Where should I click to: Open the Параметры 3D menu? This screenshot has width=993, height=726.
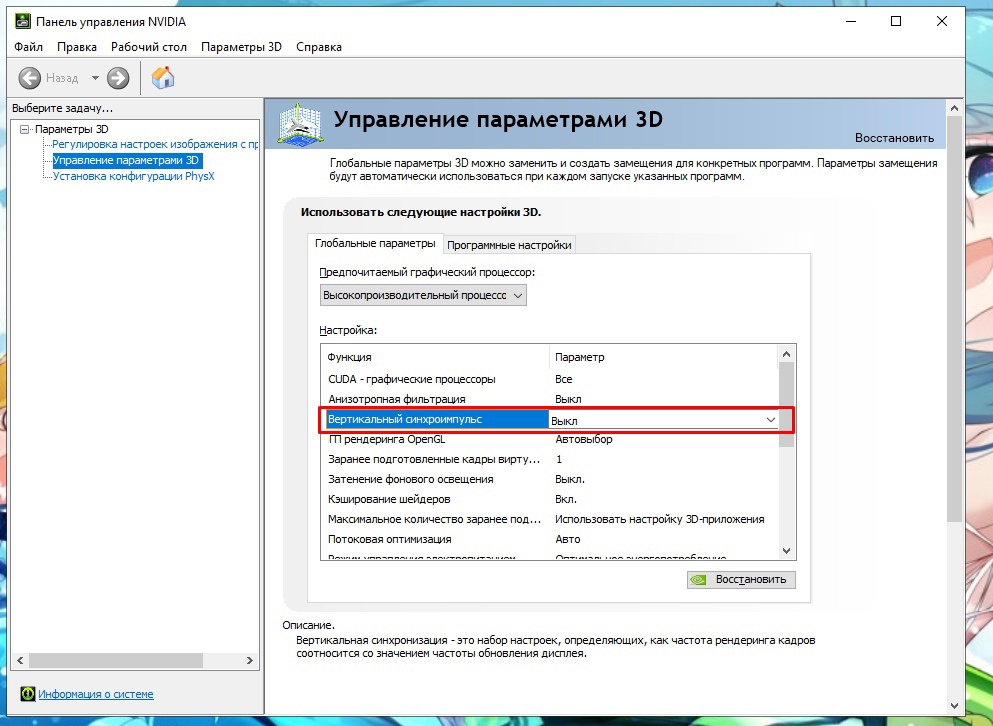(241, 47)
